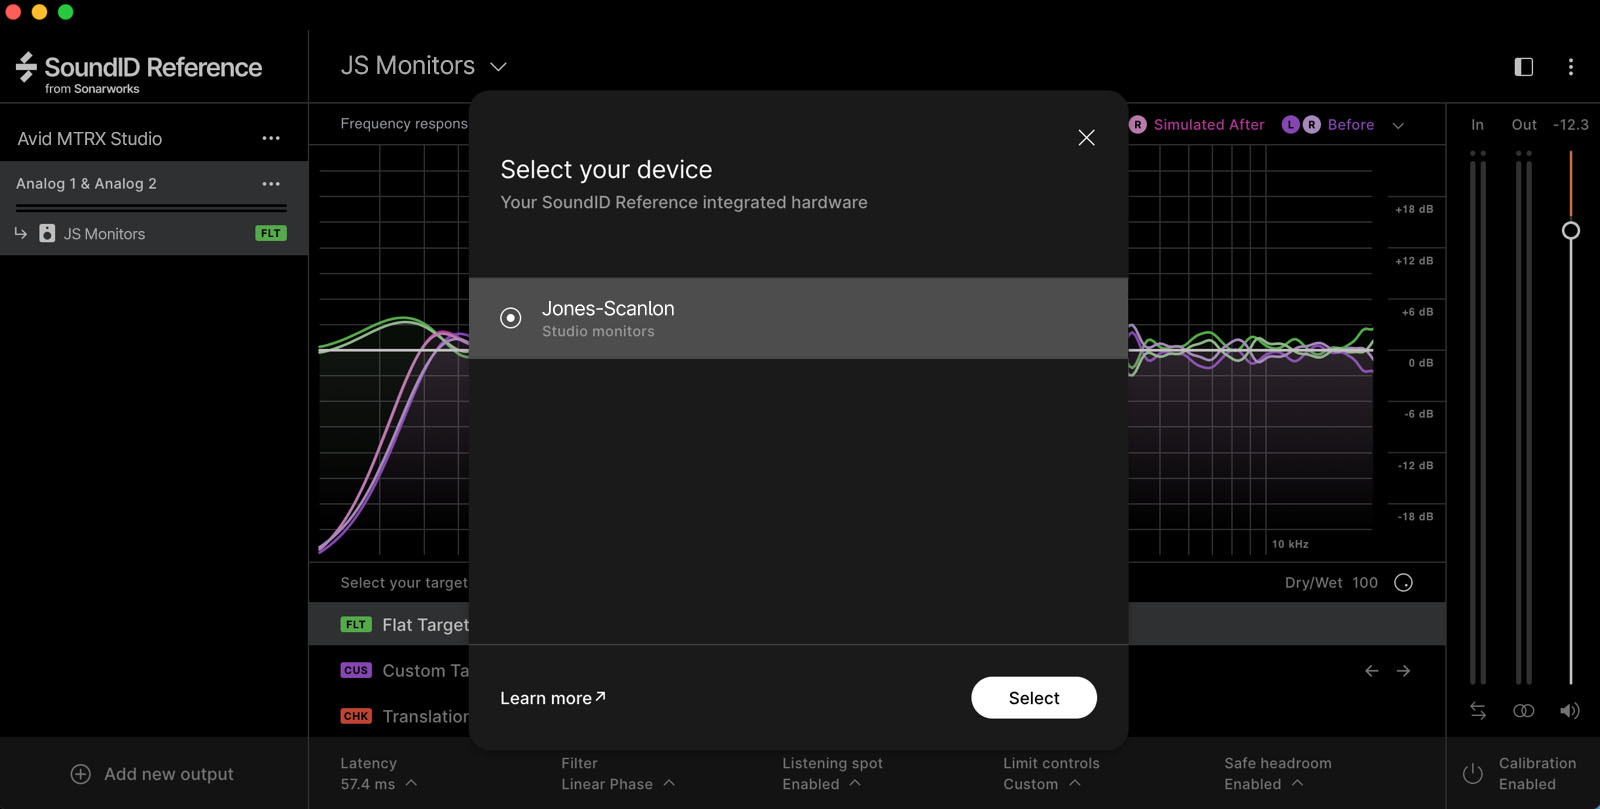Viewport: 1600px width, 809px height.
Task: Open the Learn more link
Action: click(553, 698)
